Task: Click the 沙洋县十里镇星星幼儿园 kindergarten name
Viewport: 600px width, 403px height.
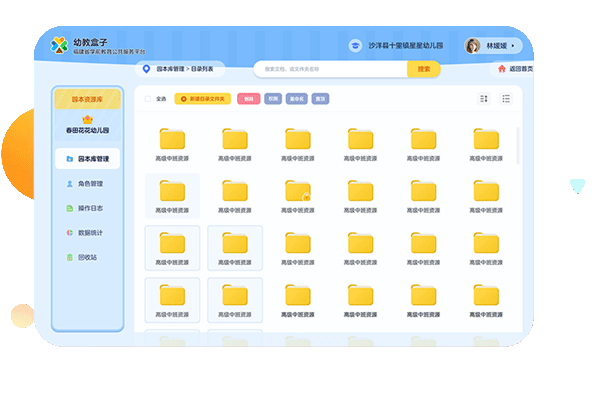Action: pos(406,46)
